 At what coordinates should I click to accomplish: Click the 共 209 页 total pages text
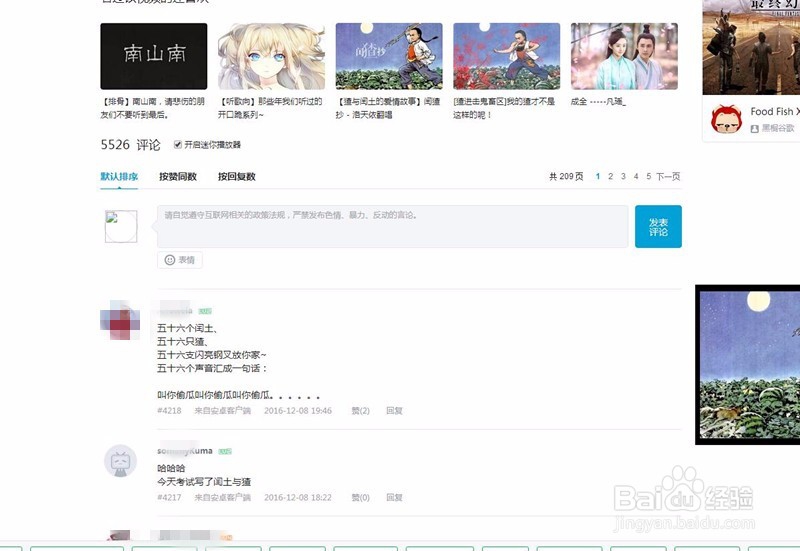coord(566,177)
